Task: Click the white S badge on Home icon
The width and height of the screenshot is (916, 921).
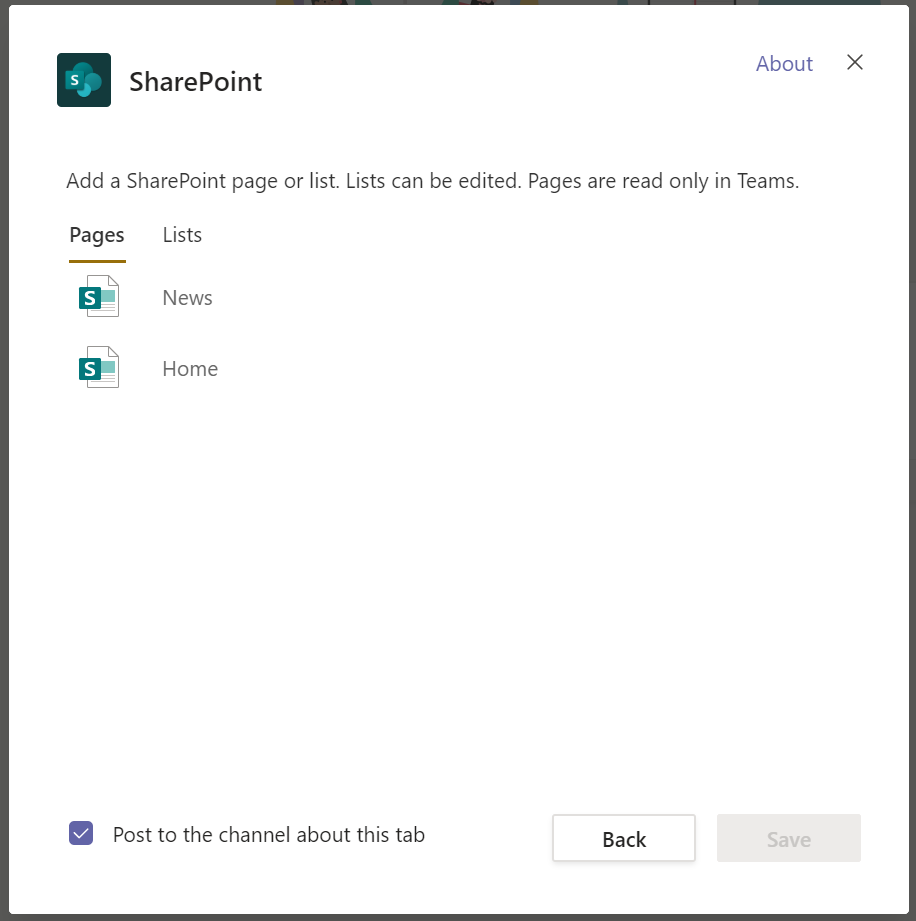Action: tap(89, 369)
